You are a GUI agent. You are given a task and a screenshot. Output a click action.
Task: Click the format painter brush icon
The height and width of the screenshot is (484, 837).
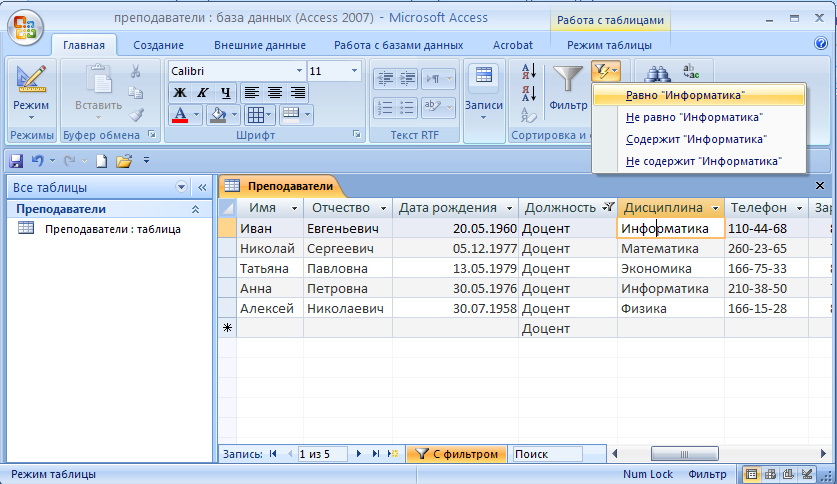tap(137, 114)
